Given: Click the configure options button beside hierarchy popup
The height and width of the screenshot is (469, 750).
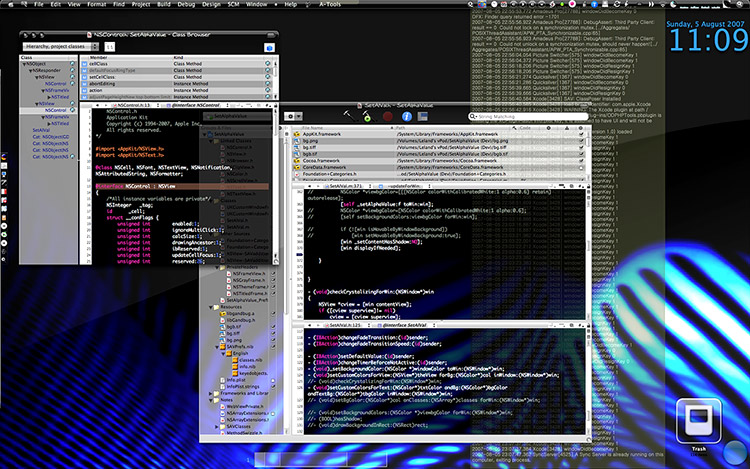Looking at the screenshot, I should pos(110,47).
